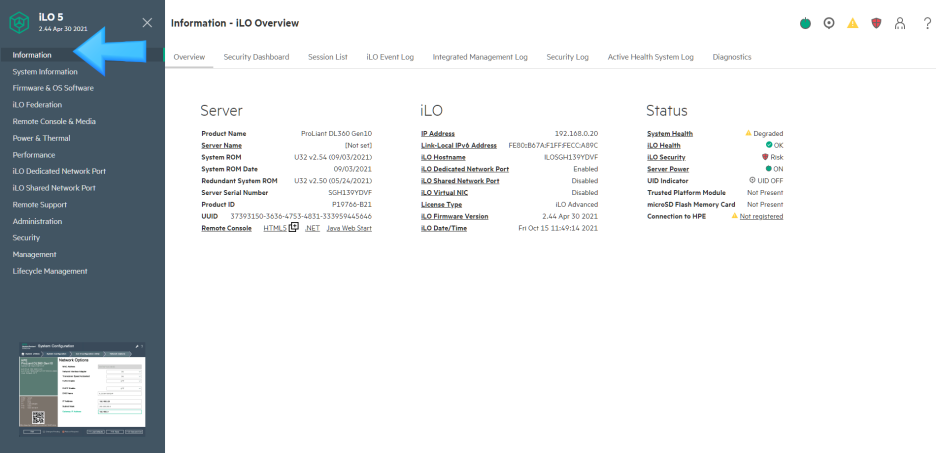This screenshot has width=936, height=453.
Task: Open Firmware & OS Software
Action: (x=53, y=88)
